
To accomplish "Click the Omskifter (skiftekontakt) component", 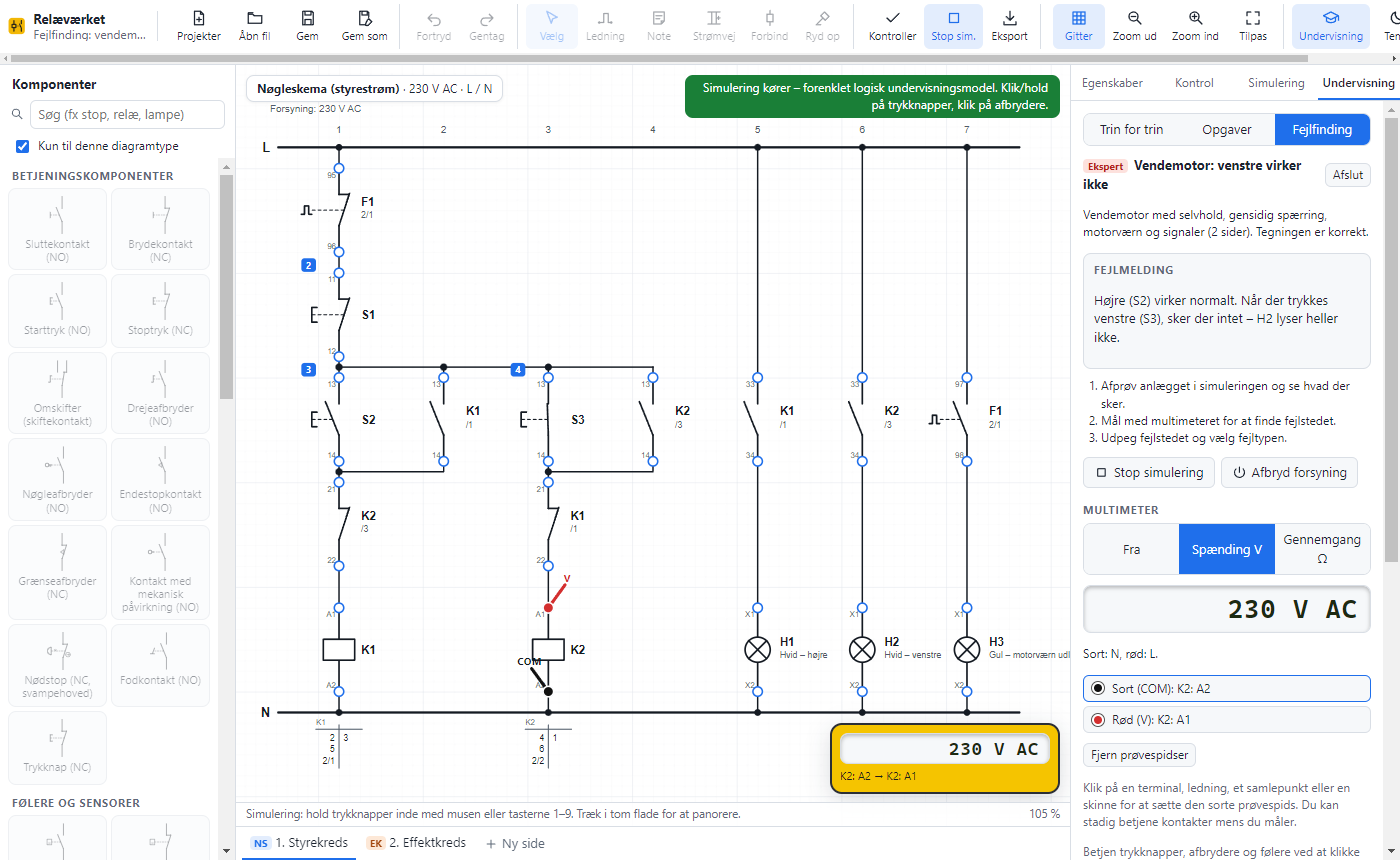I will [x=57, y=392].
